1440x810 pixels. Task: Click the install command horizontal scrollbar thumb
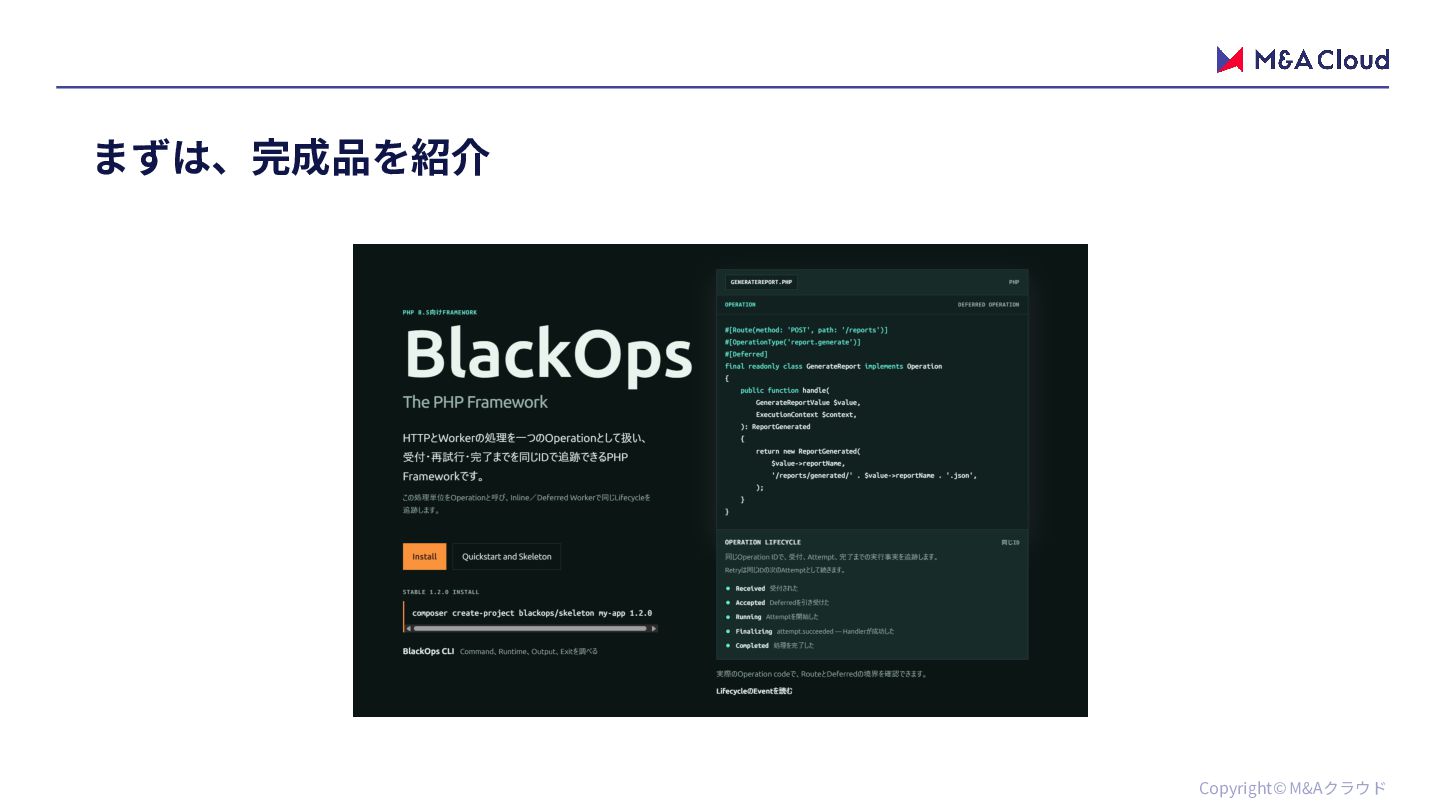pos(530,628)
